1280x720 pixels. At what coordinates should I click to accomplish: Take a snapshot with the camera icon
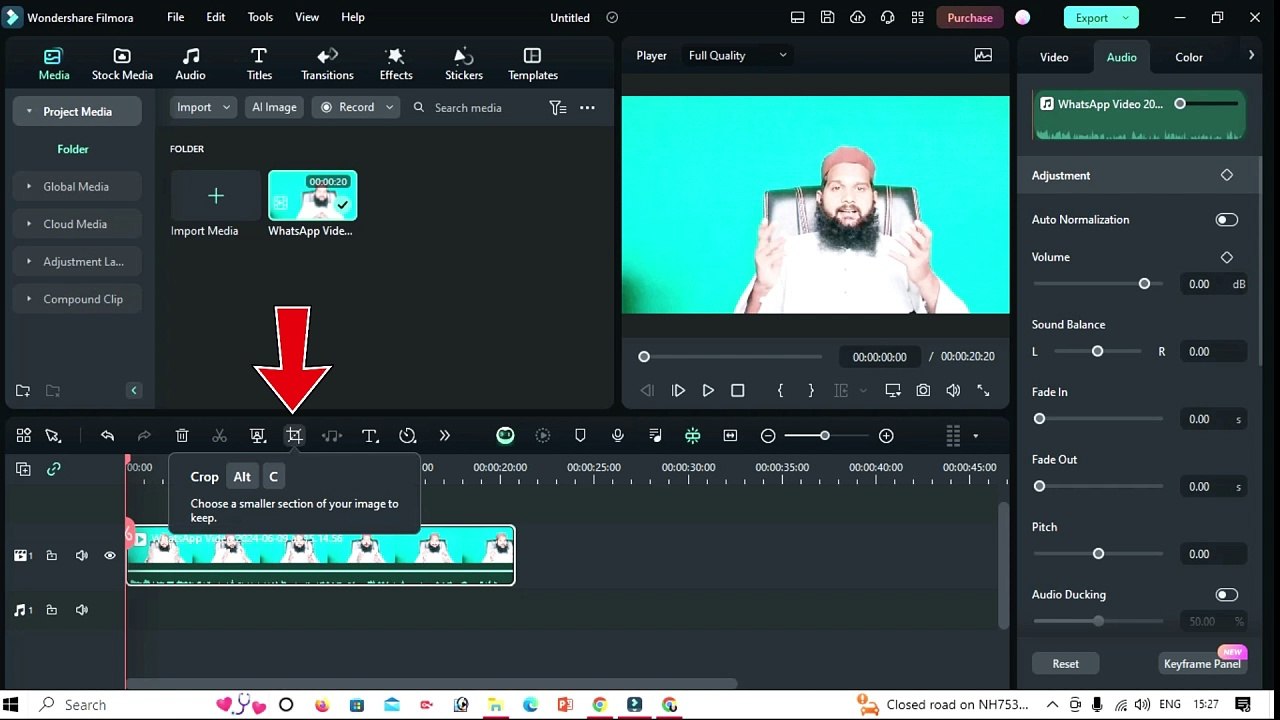click(922, 390)
